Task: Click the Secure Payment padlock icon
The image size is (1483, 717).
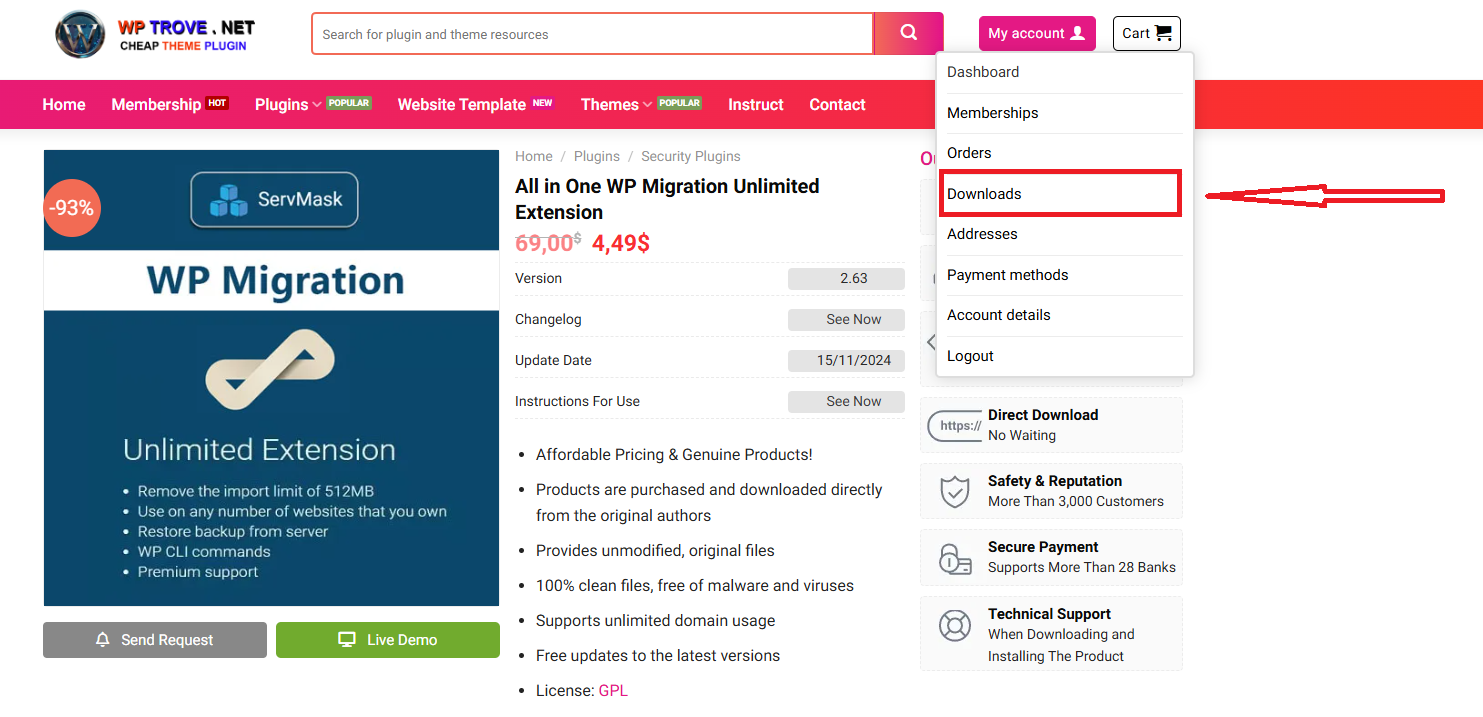Action: (954, 557)
